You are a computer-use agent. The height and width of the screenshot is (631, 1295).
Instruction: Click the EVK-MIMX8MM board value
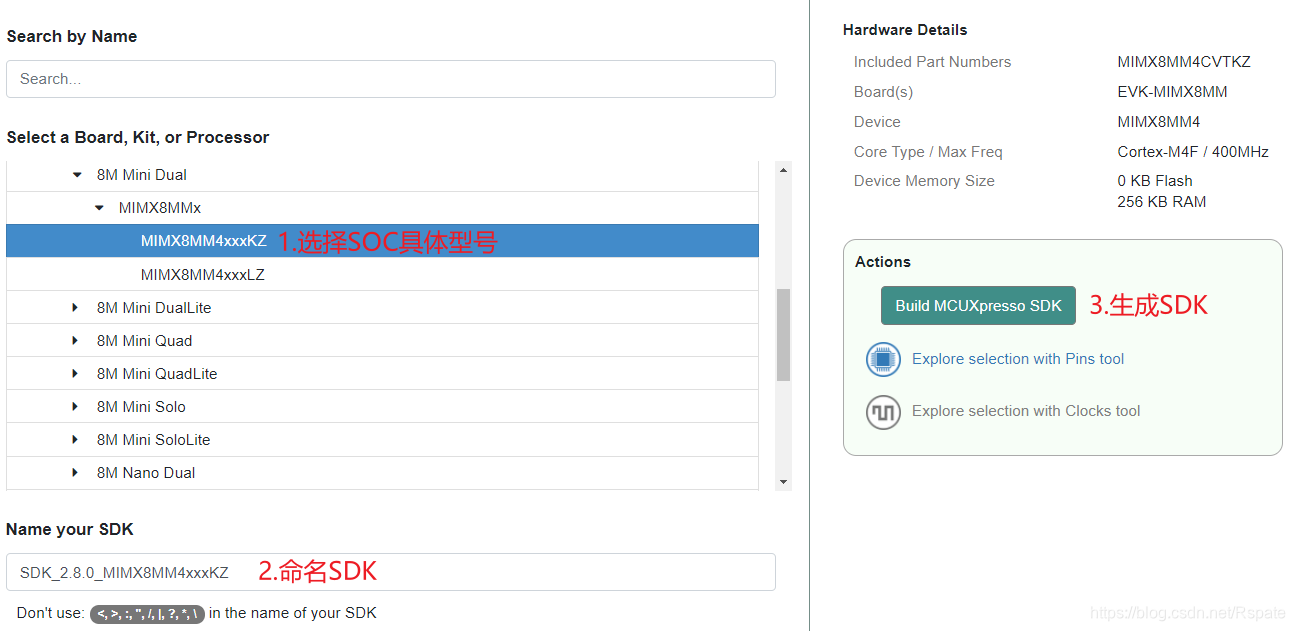coord(1172,92)
